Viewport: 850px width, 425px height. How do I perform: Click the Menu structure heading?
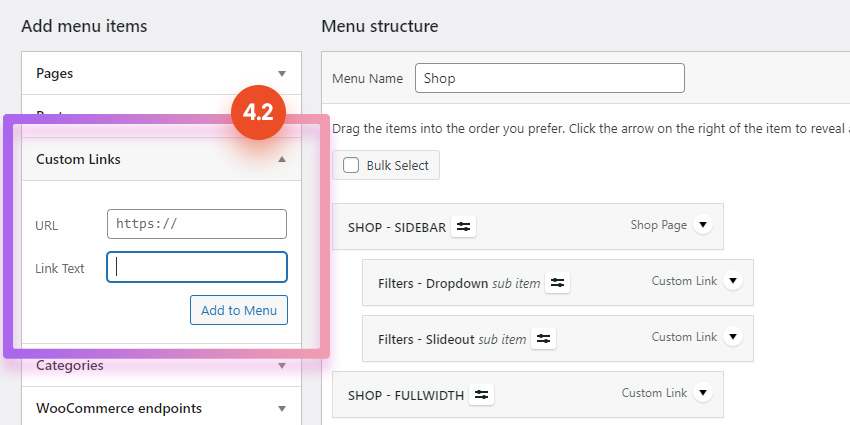[380, 26]
